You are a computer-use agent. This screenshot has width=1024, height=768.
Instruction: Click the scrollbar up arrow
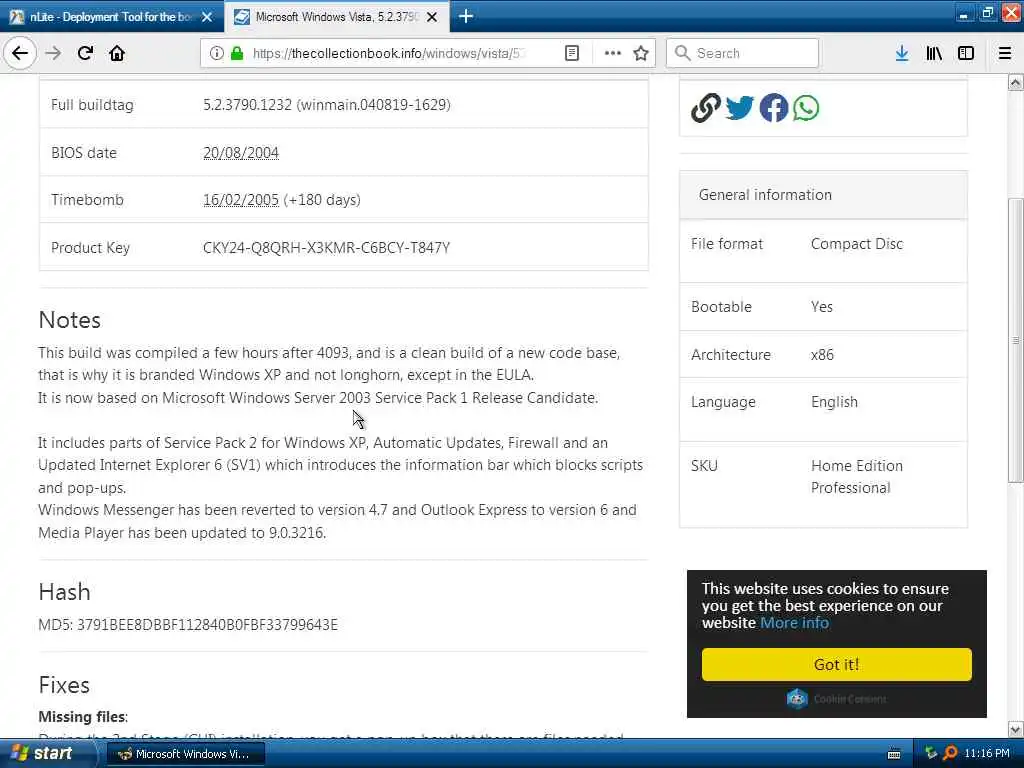[x=1015, y=82]
